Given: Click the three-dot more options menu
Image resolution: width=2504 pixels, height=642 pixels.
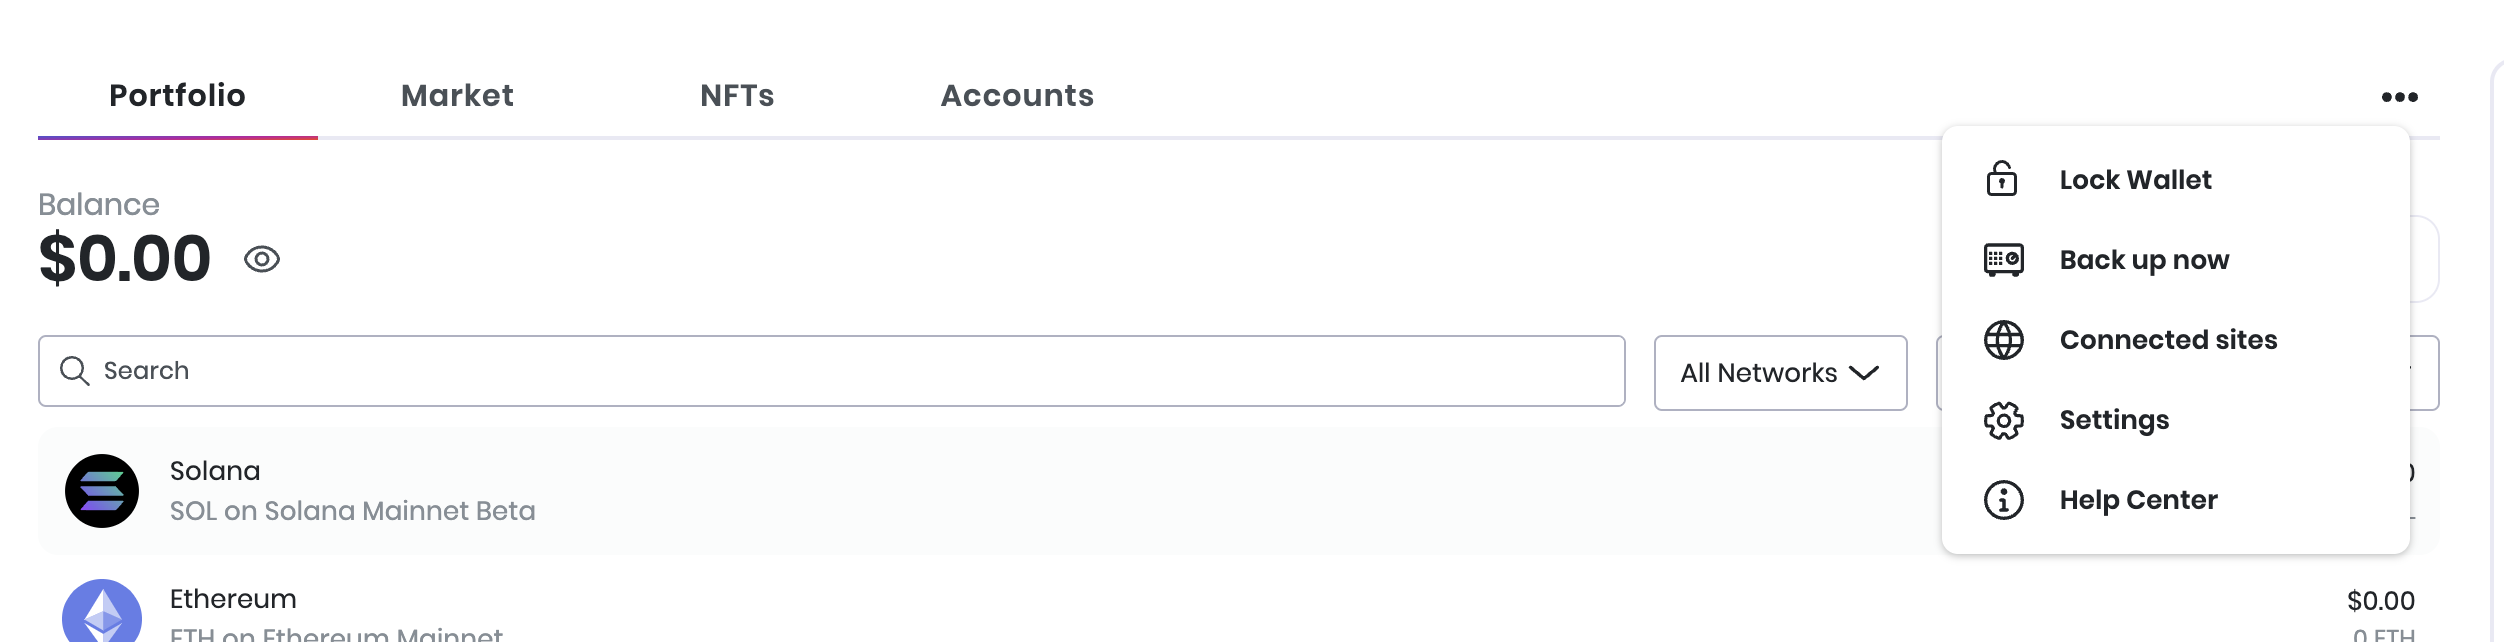Looking at the screenshot, I should [x=2399, y=97].
